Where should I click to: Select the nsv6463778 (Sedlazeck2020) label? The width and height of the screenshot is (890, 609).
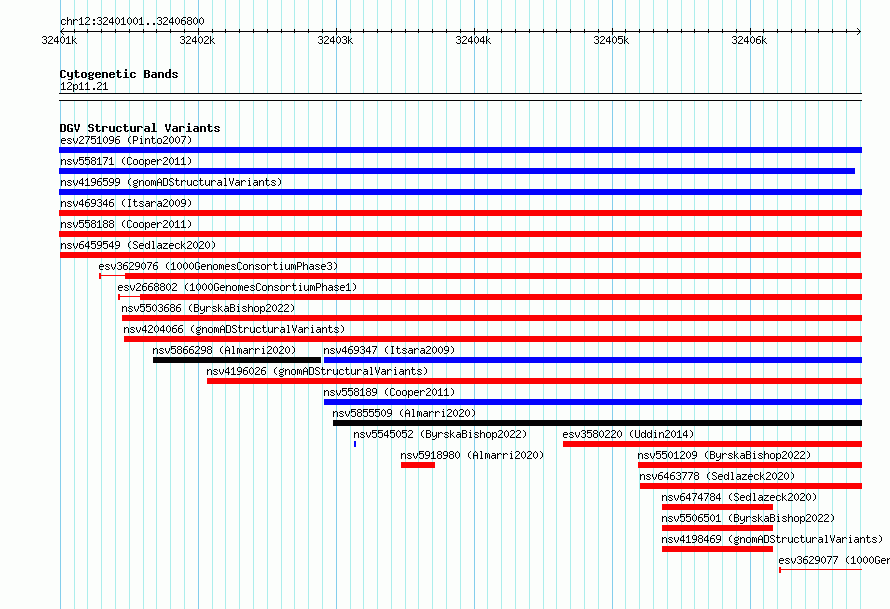click(717, 476)
